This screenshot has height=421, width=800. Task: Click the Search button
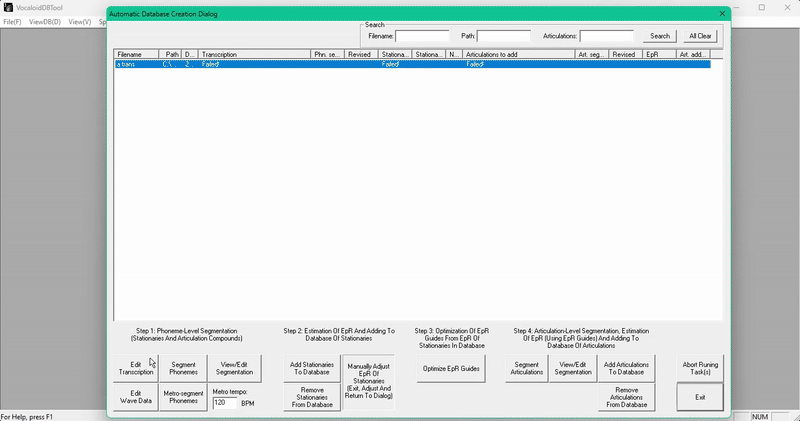coord(660,36)
